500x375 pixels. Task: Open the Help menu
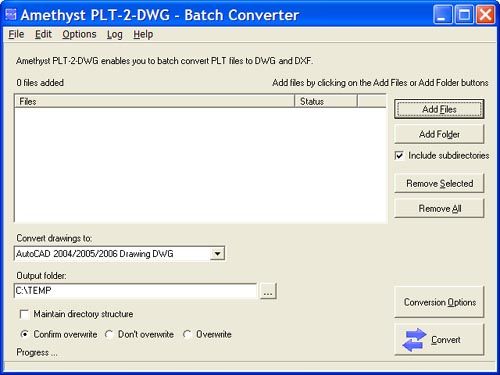pos(143,34)
